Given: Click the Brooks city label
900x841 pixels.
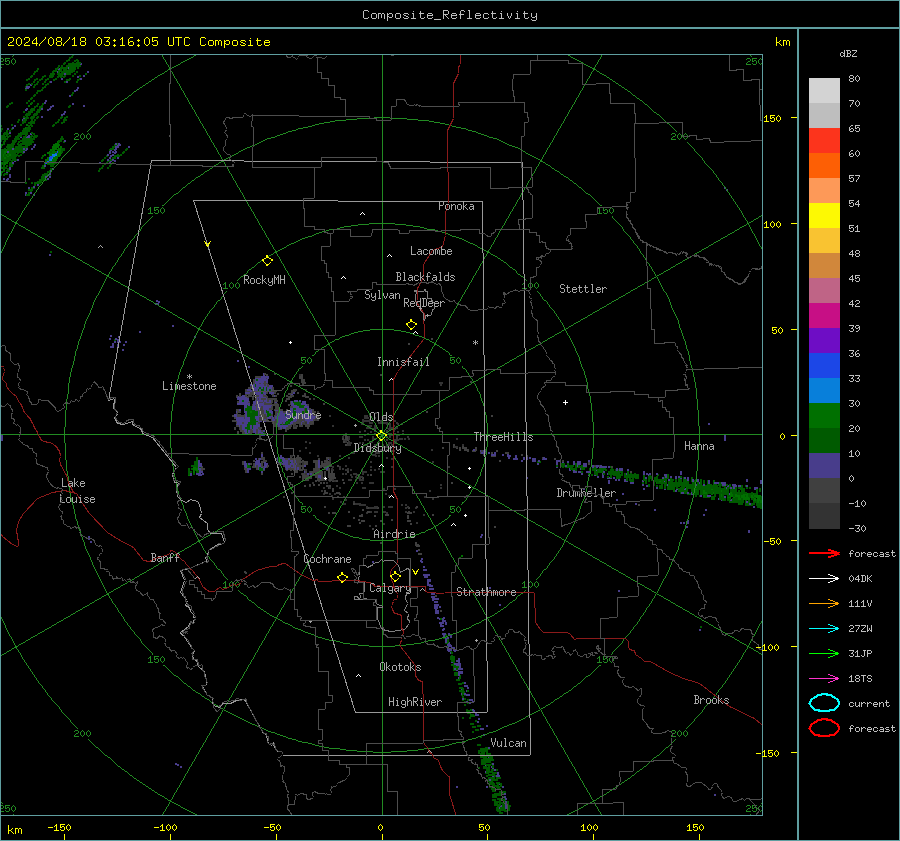Looking at the screenshot, I should [x=711, y=700].
